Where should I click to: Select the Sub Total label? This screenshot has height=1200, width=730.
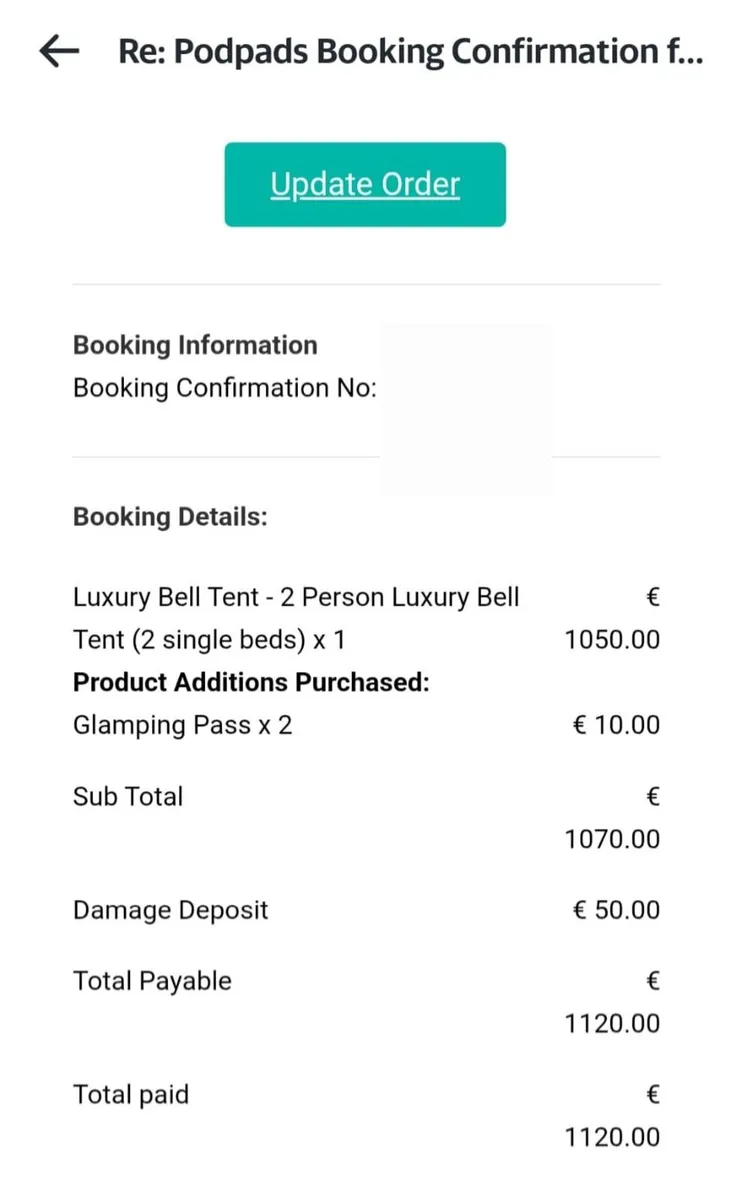point(128,797)
